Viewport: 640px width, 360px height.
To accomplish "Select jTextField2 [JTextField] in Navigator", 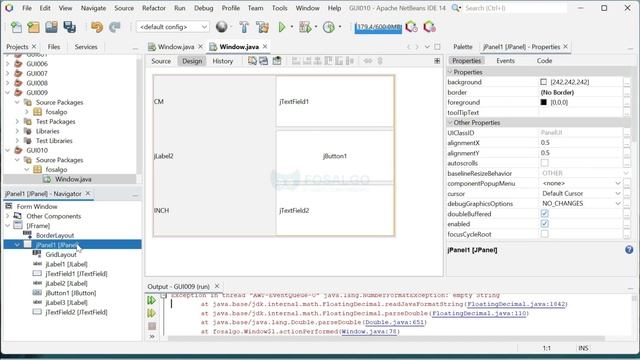I will [76, 312].
